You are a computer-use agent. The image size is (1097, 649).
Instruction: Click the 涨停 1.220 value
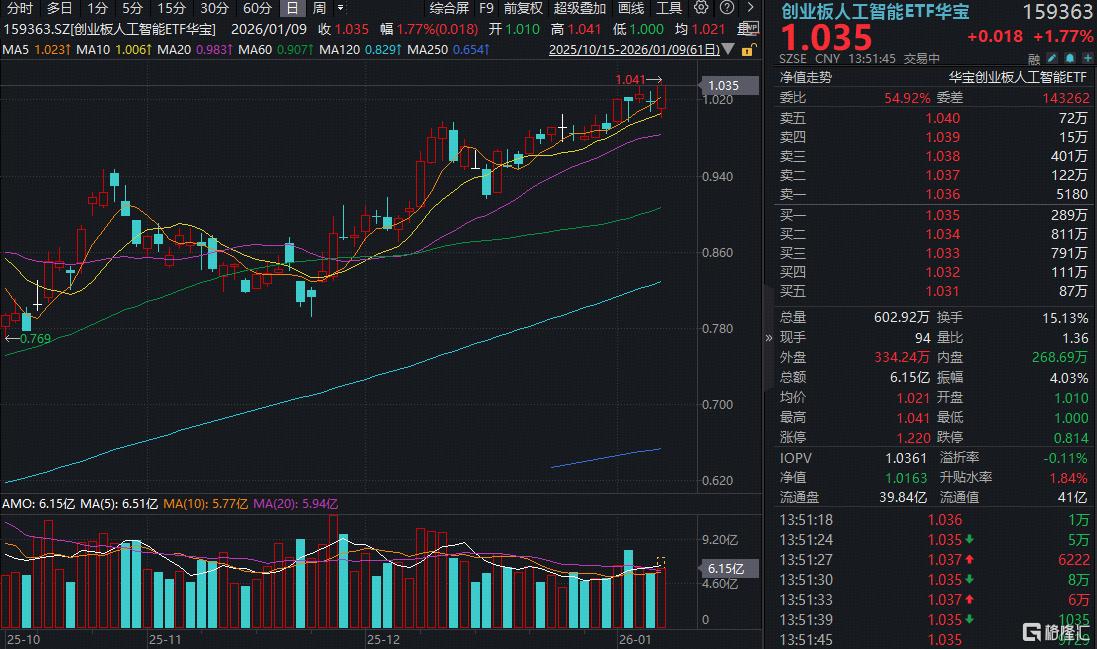point(914,438)
